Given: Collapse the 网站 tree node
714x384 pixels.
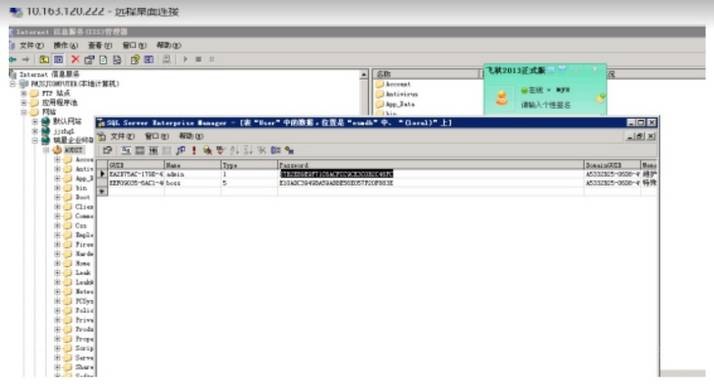Looking at the screenshot, I should (x=24, y=112).
